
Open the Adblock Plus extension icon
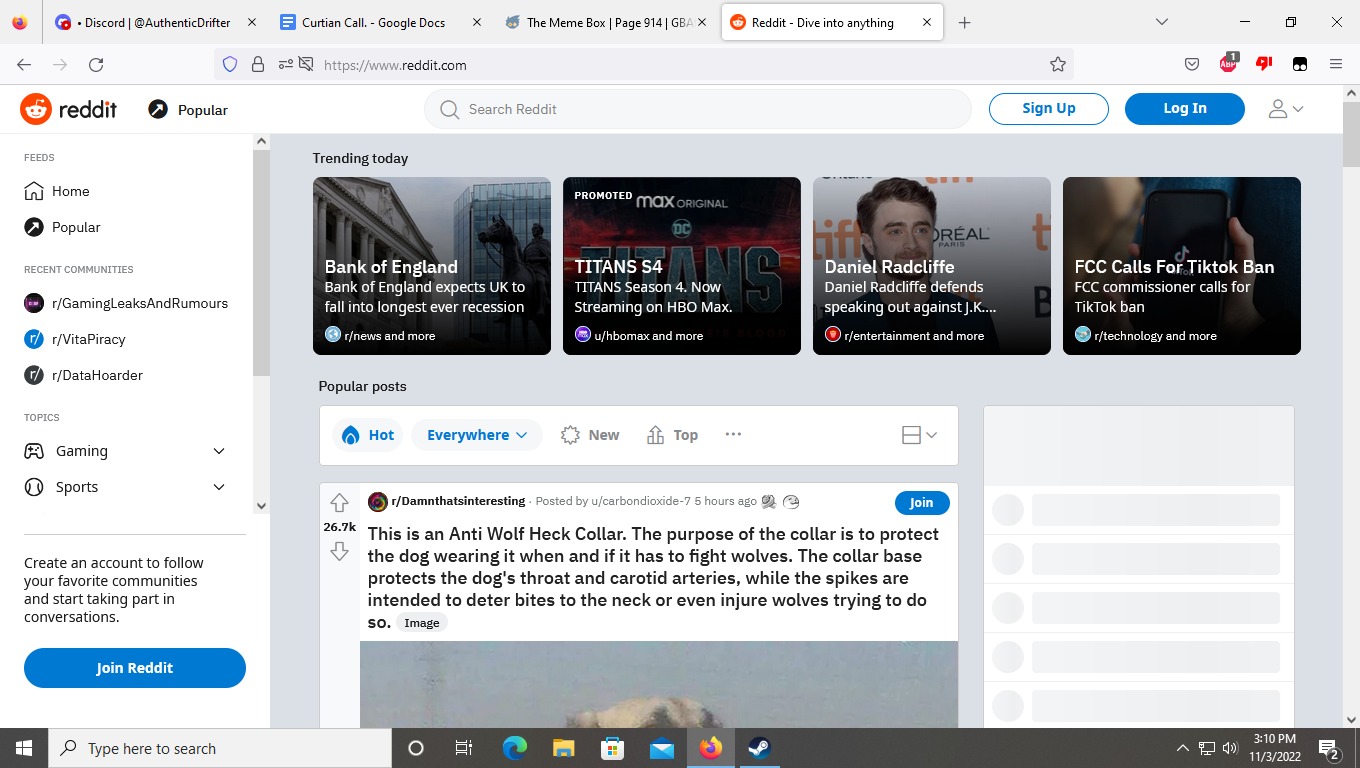point(1228,63)
